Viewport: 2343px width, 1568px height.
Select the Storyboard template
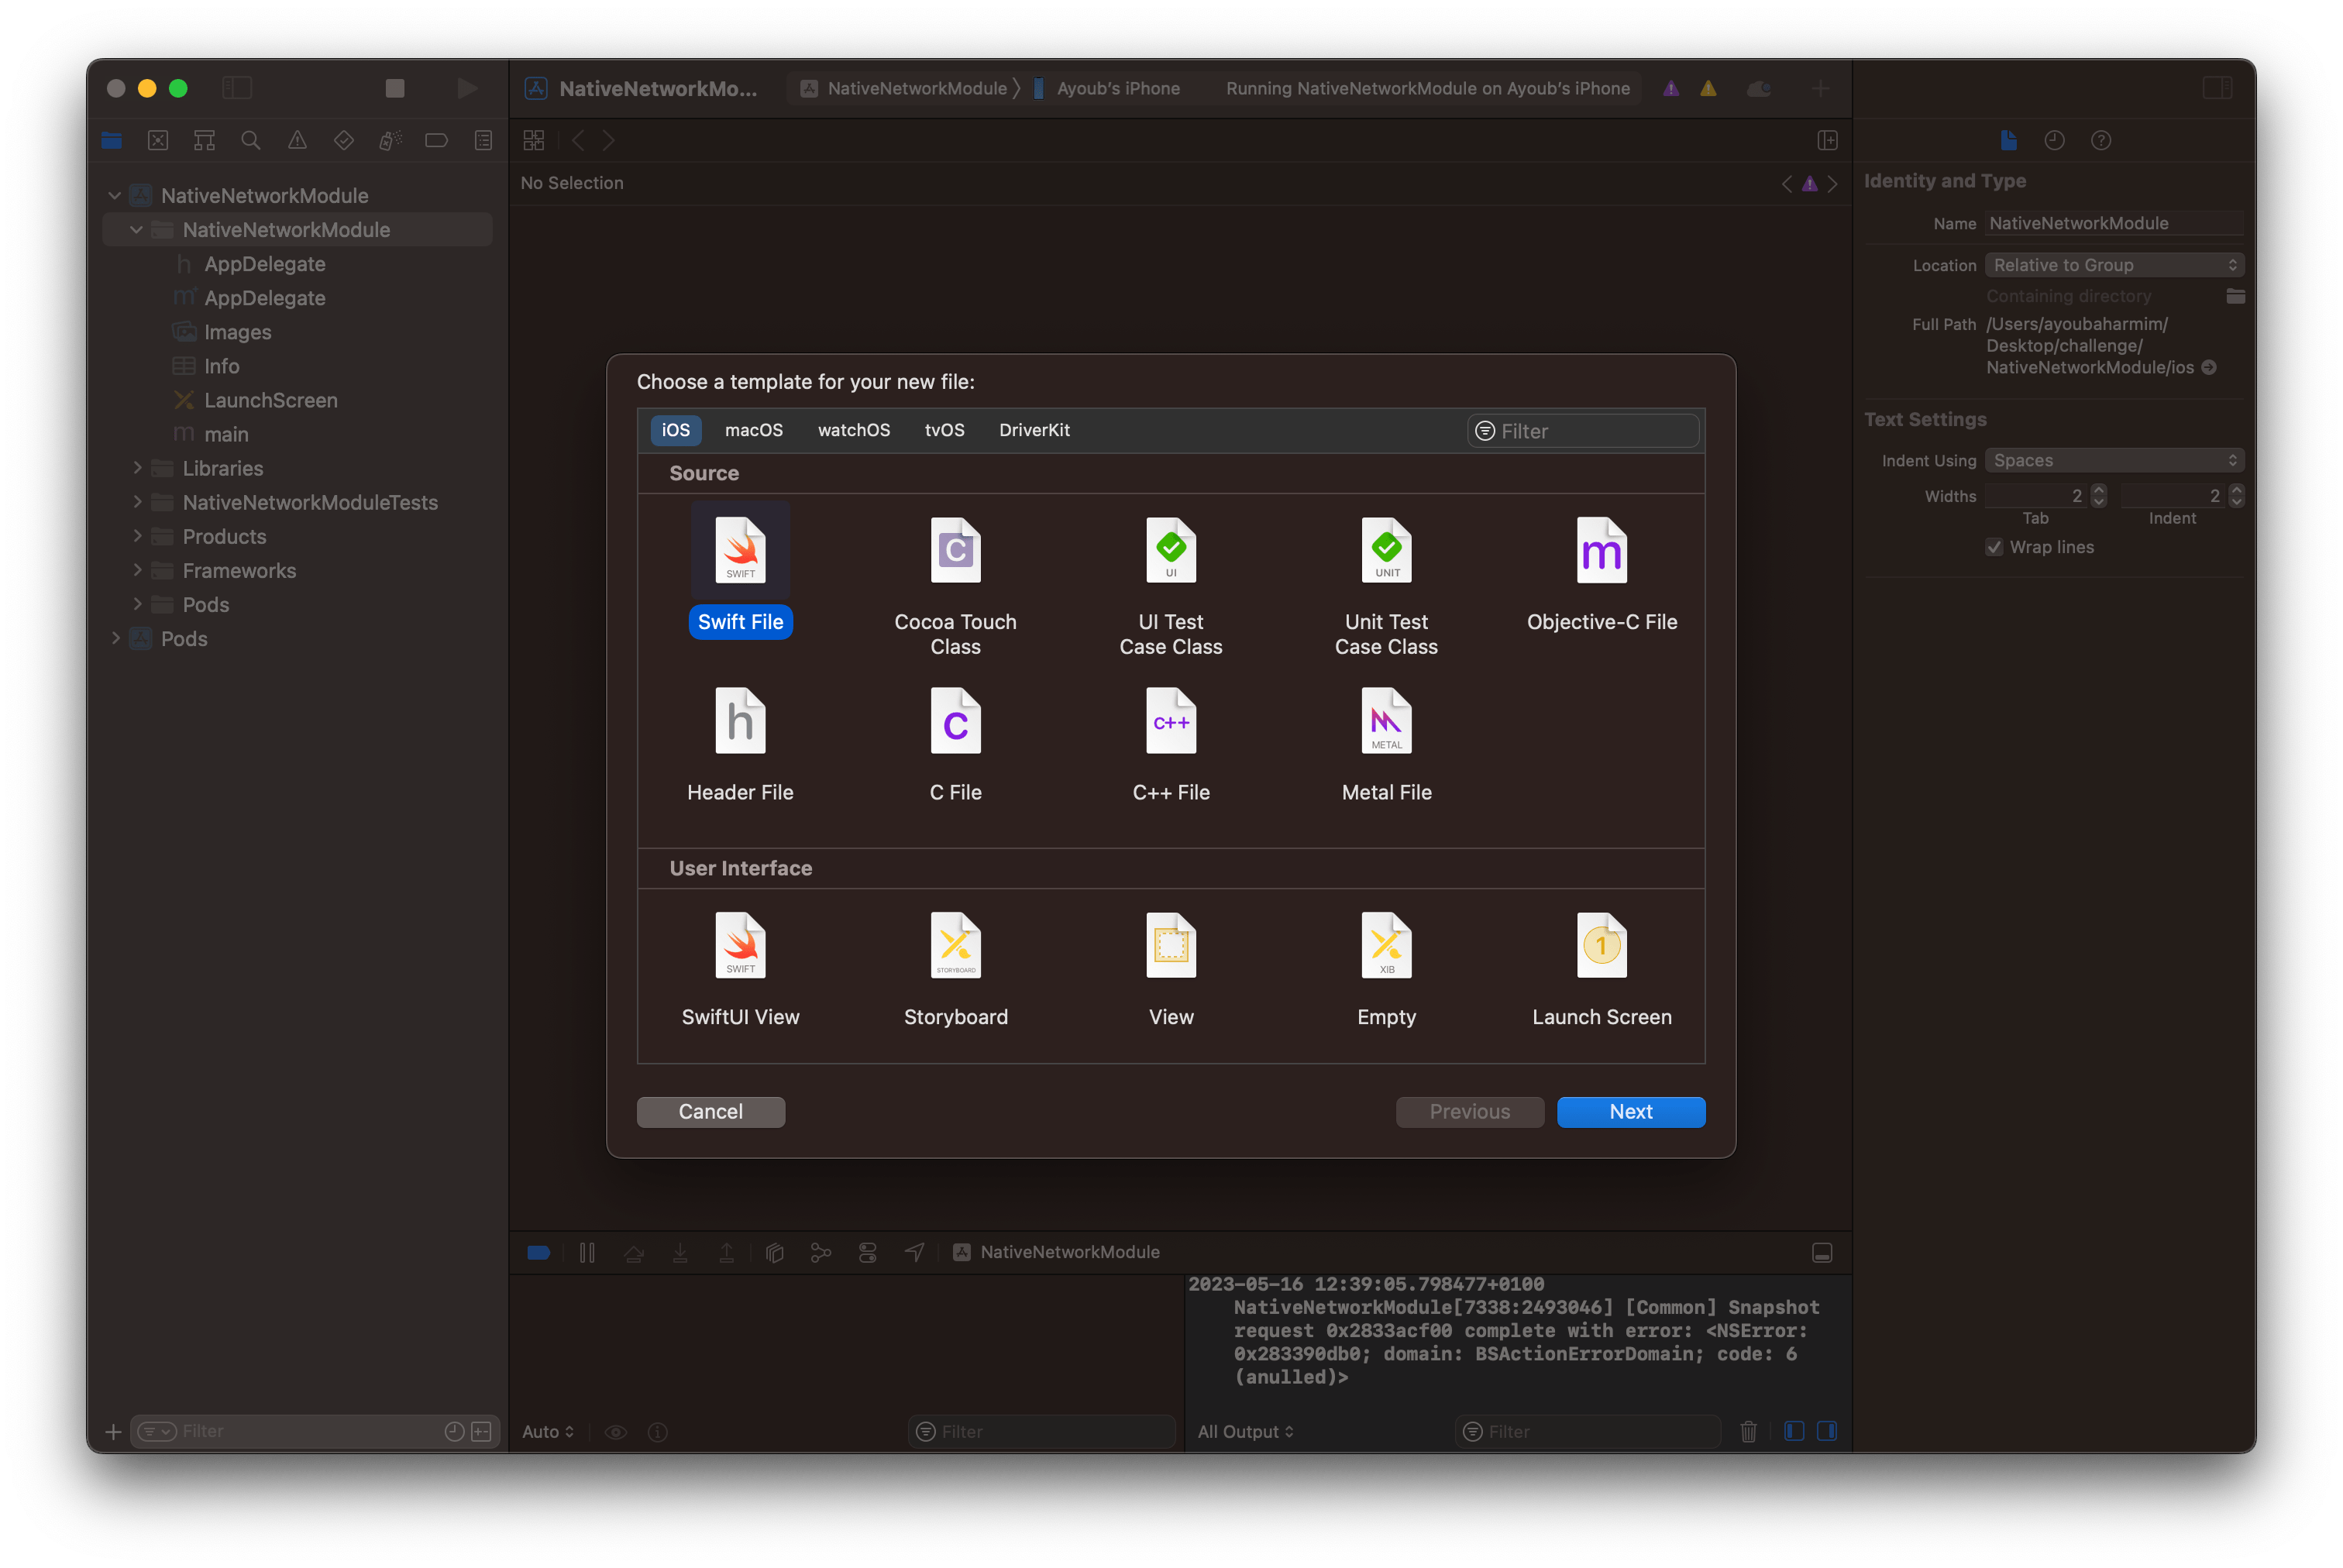(955, 970)
